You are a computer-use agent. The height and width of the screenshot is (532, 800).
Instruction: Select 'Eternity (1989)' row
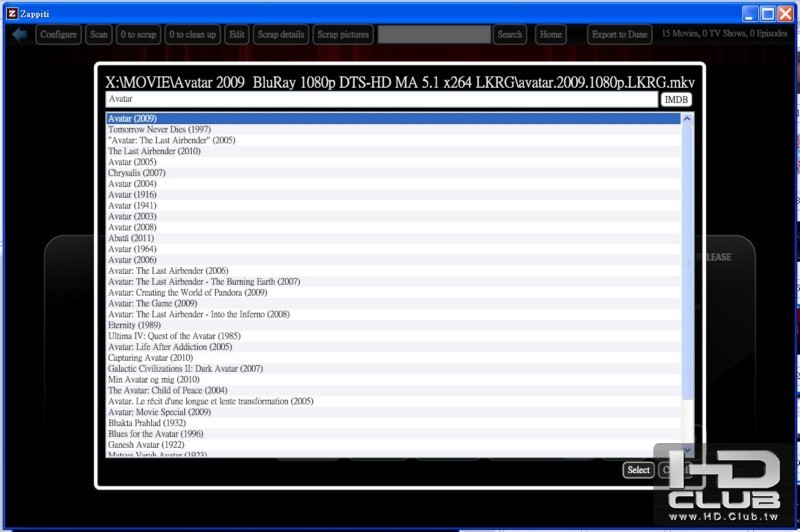point(393,325)
